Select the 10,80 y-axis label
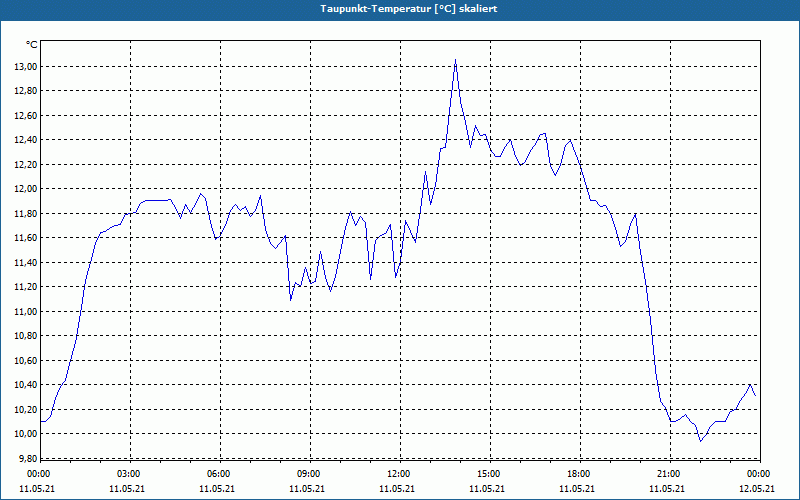This screenshot has width=800, height=500. 24,336
